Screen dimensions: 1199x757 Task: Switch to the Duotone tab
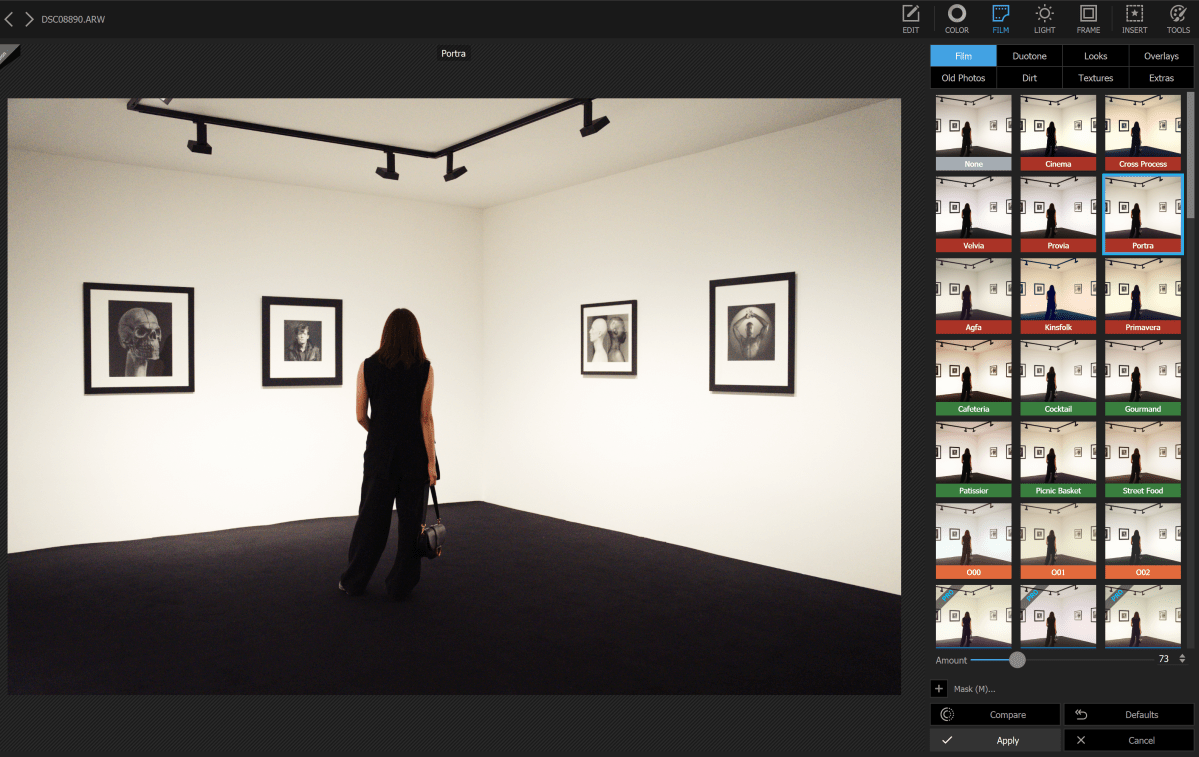(1029, 56)
